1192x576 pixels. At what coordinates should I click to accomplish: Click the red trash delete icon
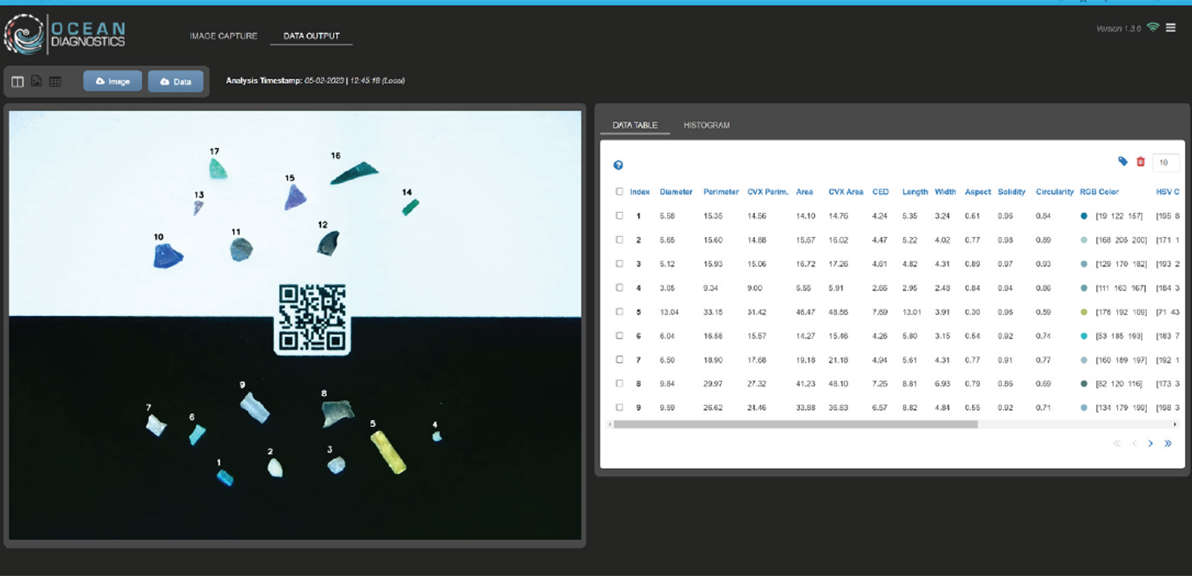click(1140, 161)
